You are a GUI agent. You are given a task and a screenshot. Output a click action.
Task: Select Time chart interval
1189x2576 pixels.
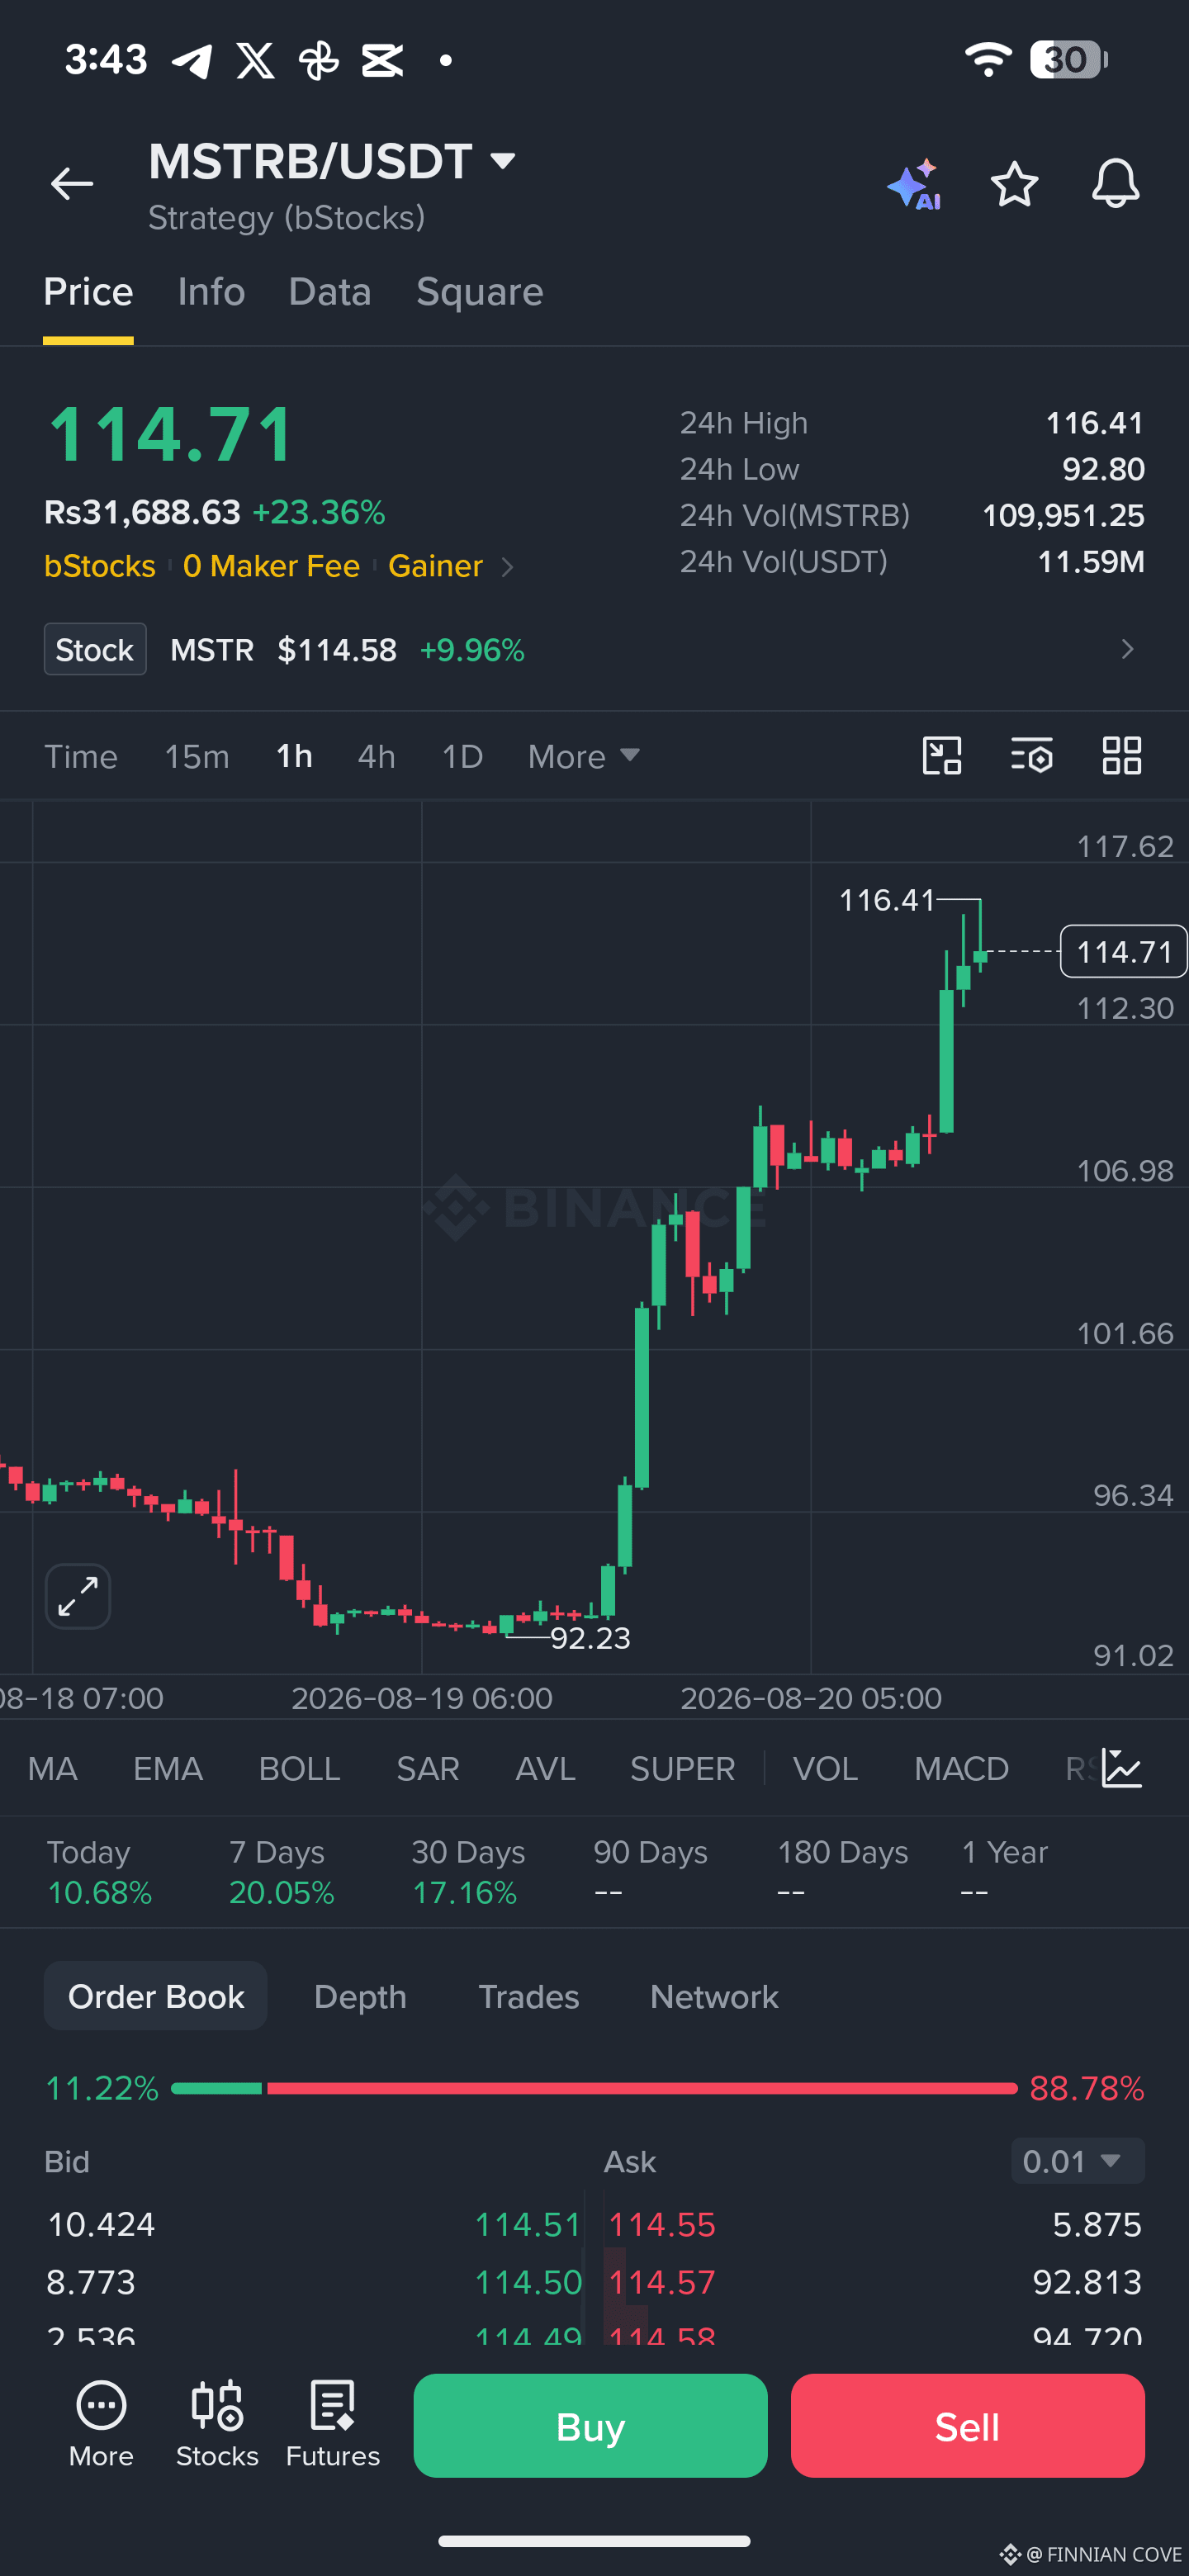[x=81, y=756]
